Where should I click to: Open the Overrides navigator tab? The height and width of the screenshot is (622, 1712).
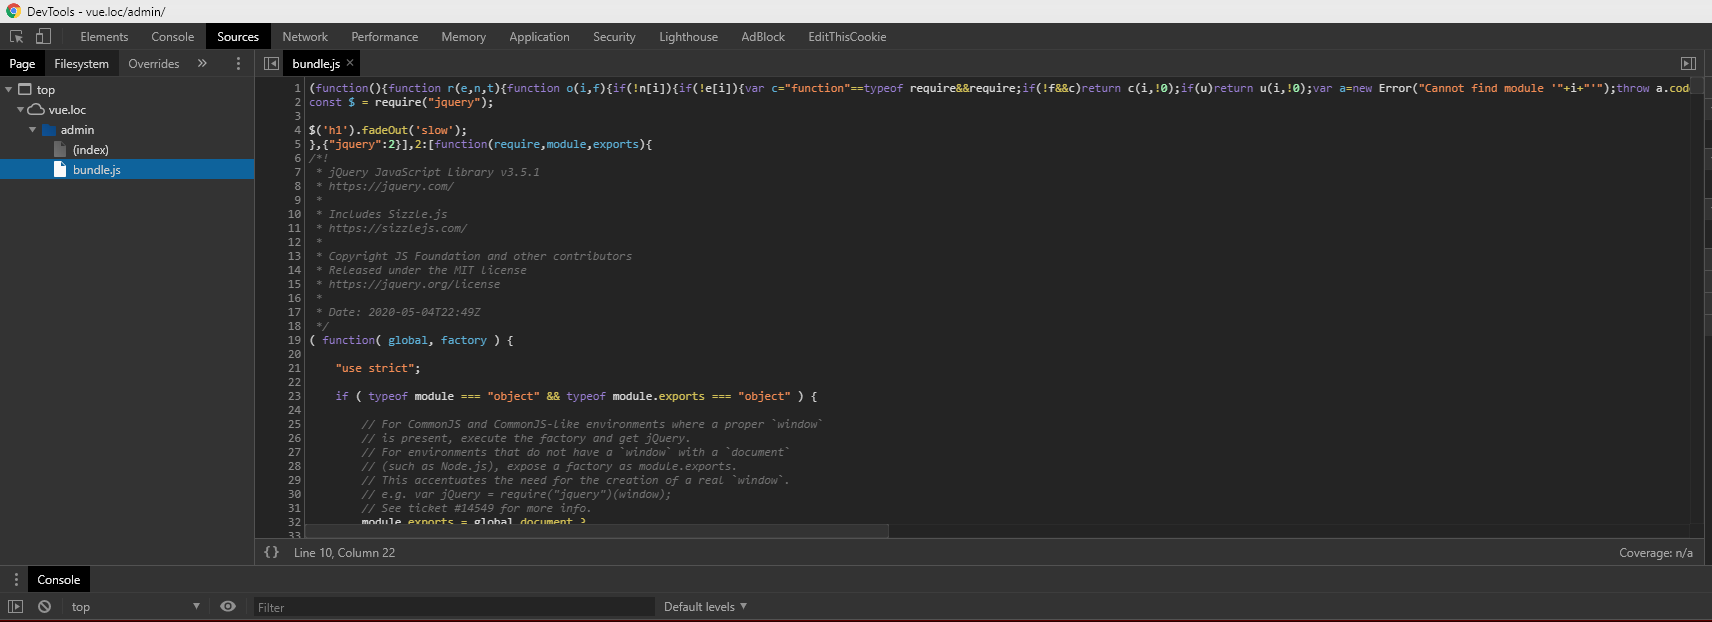(154, 63)
